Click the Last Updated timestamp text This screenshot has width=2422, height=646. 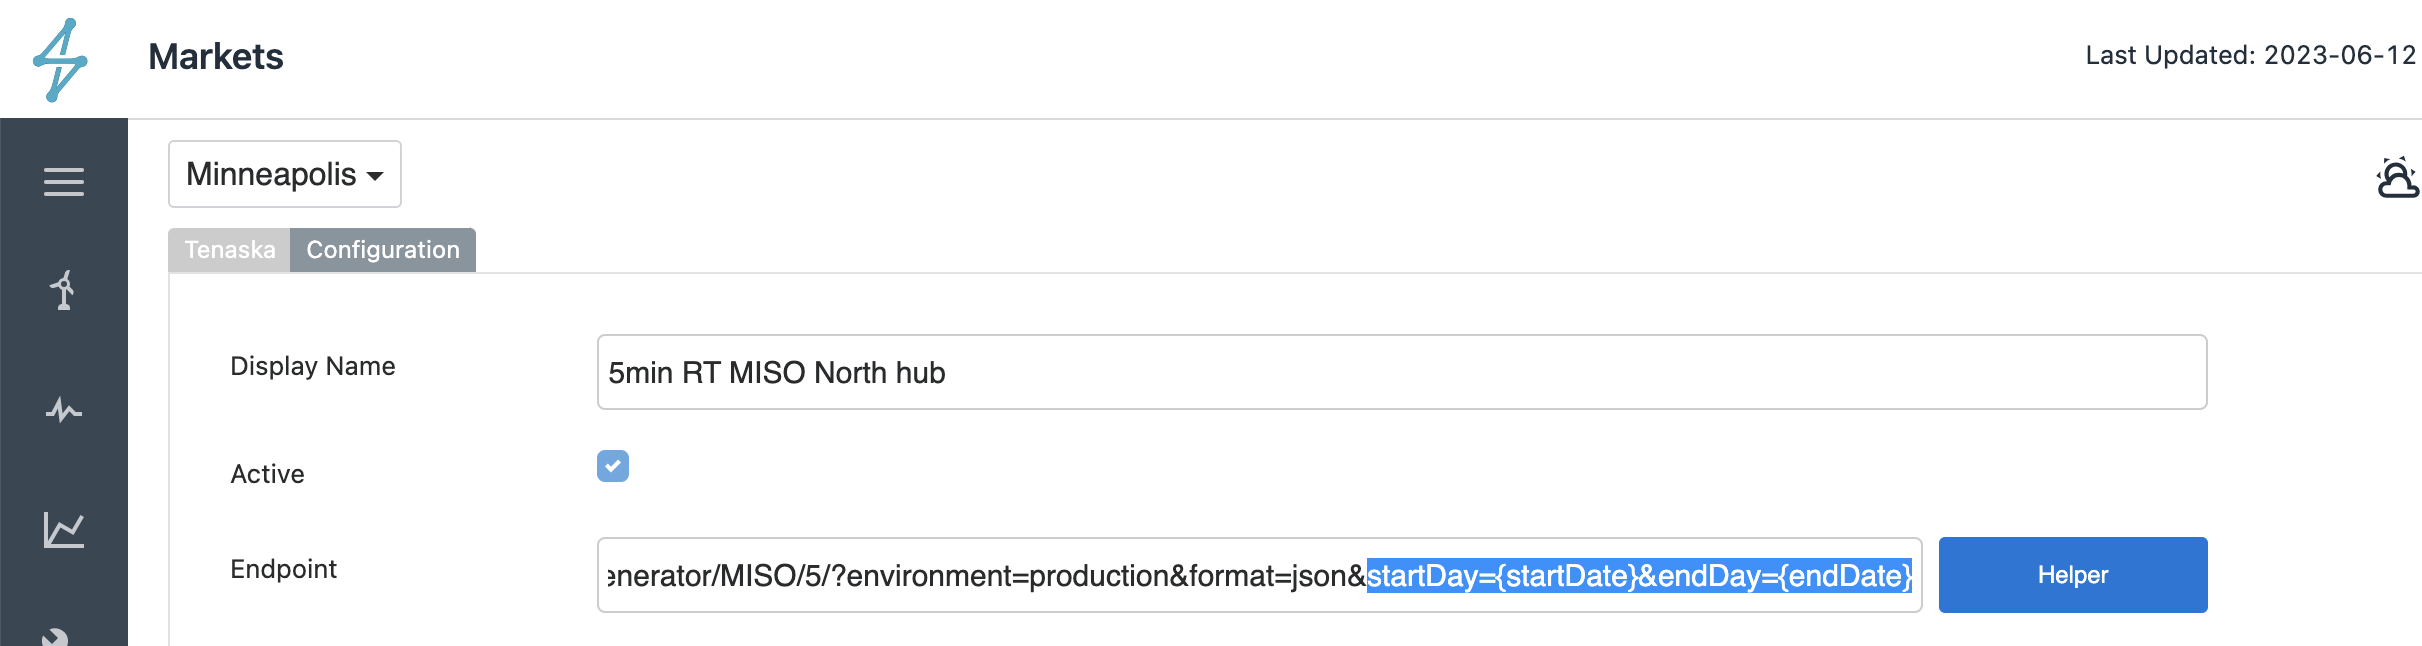[2251, 55]
